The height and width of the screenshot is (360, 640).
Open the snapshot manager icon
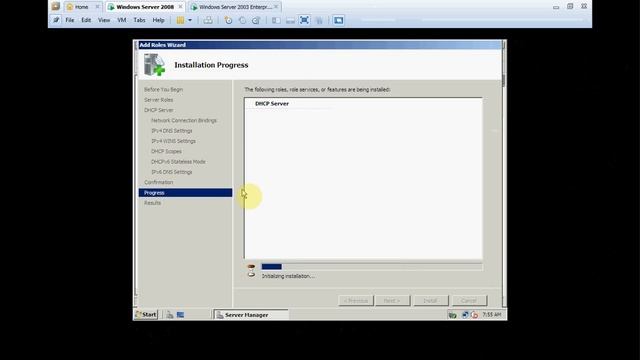[256, 20]
